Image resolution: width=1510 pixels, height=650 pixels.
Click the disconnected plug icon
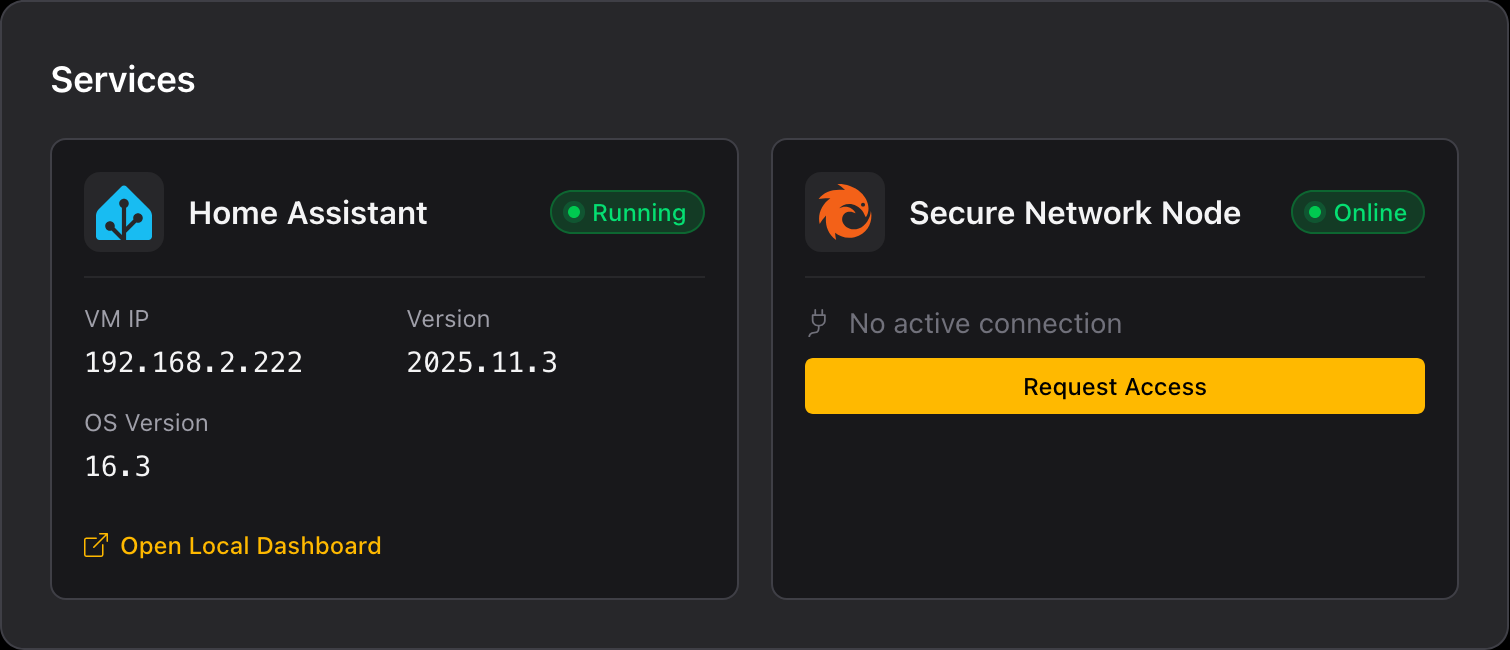click(818, 323)
